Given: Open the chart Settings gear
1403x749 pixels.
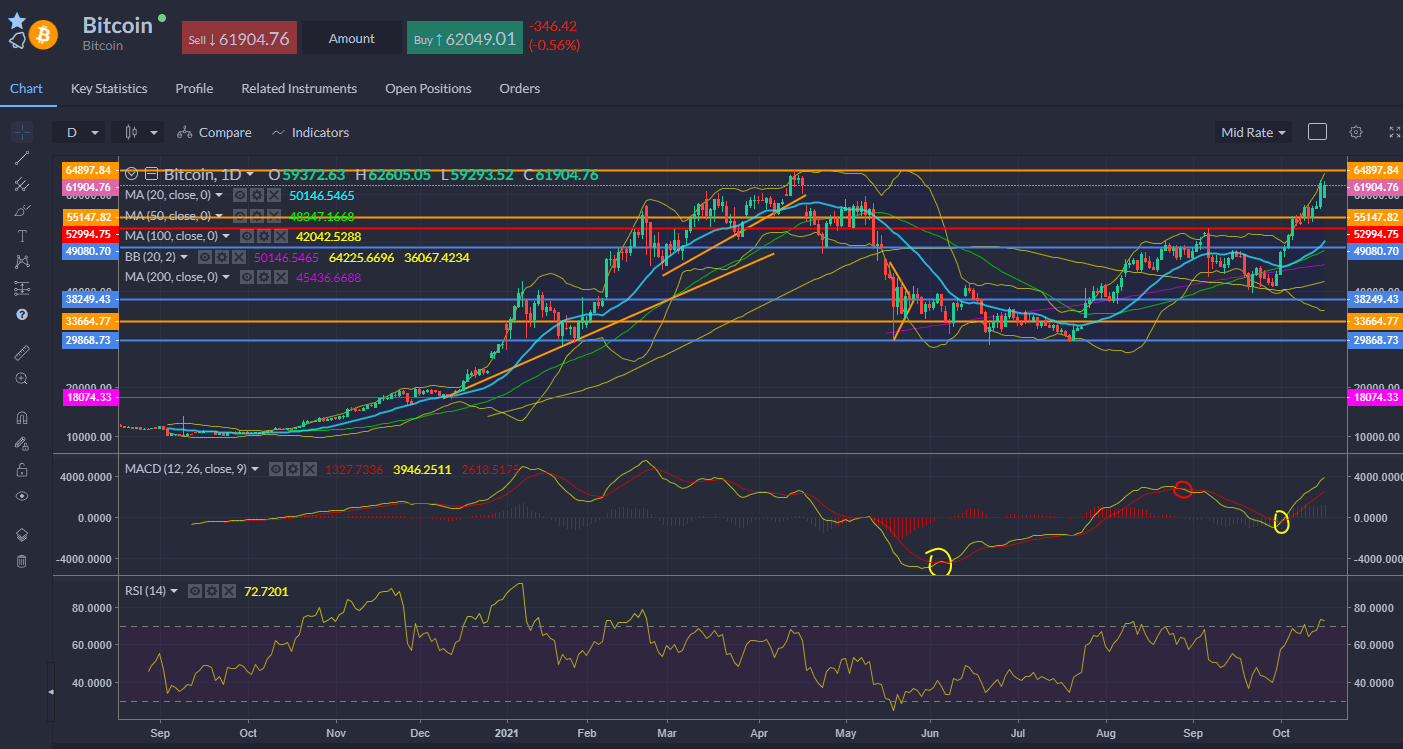Looking at the screenshot, I should click(1355, 131).
